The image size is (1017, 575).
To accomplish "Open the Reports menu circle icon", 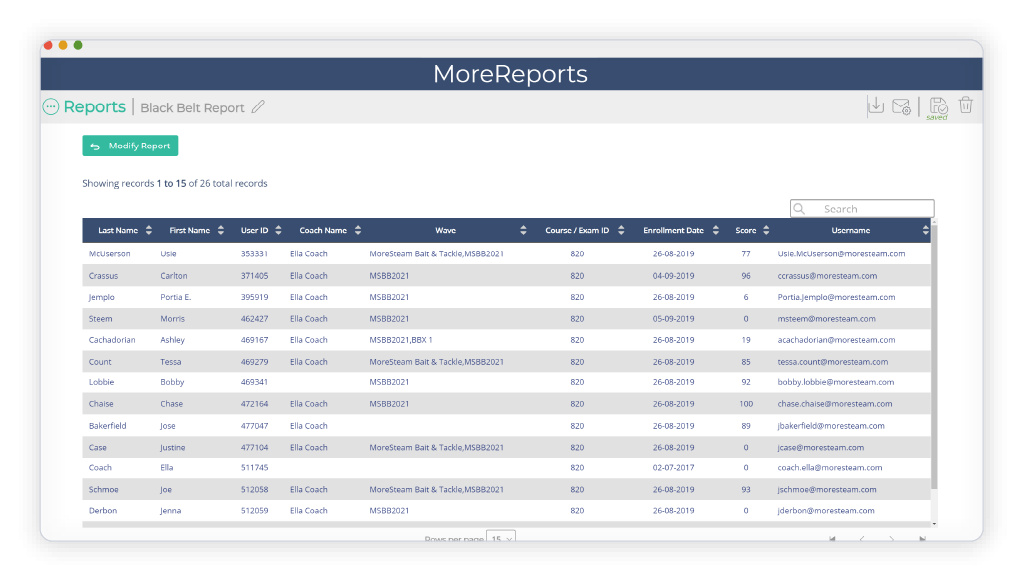I will tap(51, 107).
